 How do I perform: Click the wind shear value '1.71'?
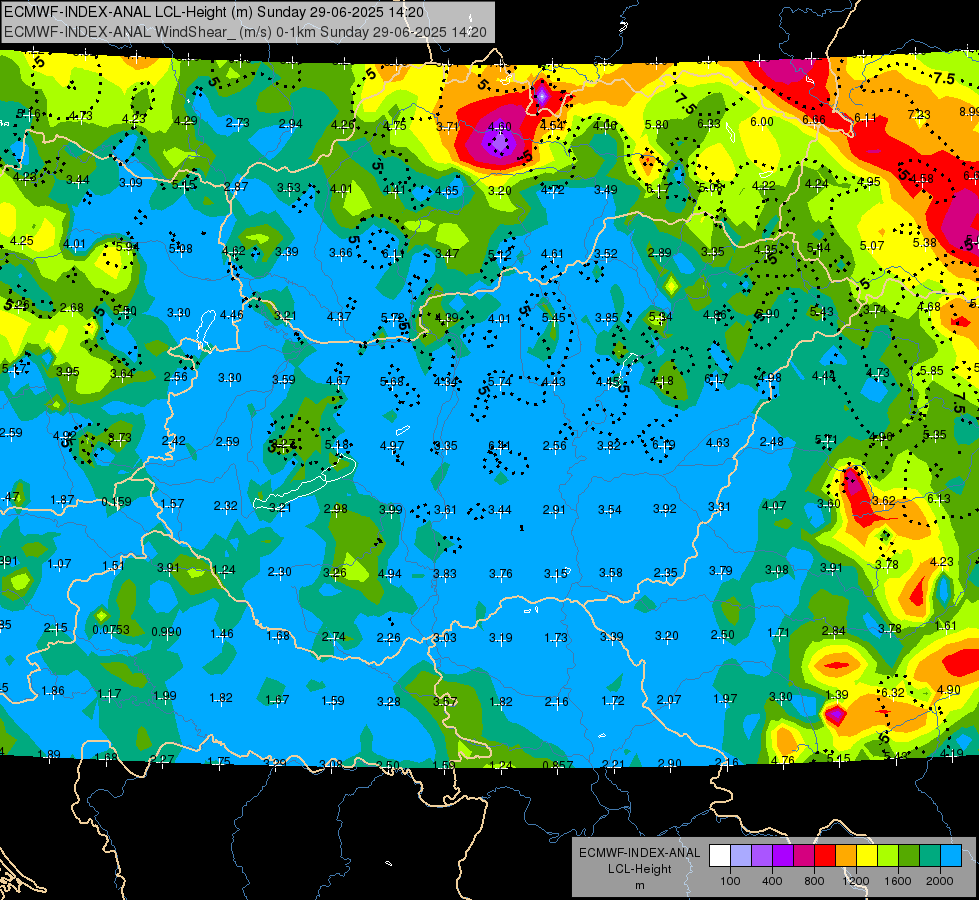pos(778,633)
